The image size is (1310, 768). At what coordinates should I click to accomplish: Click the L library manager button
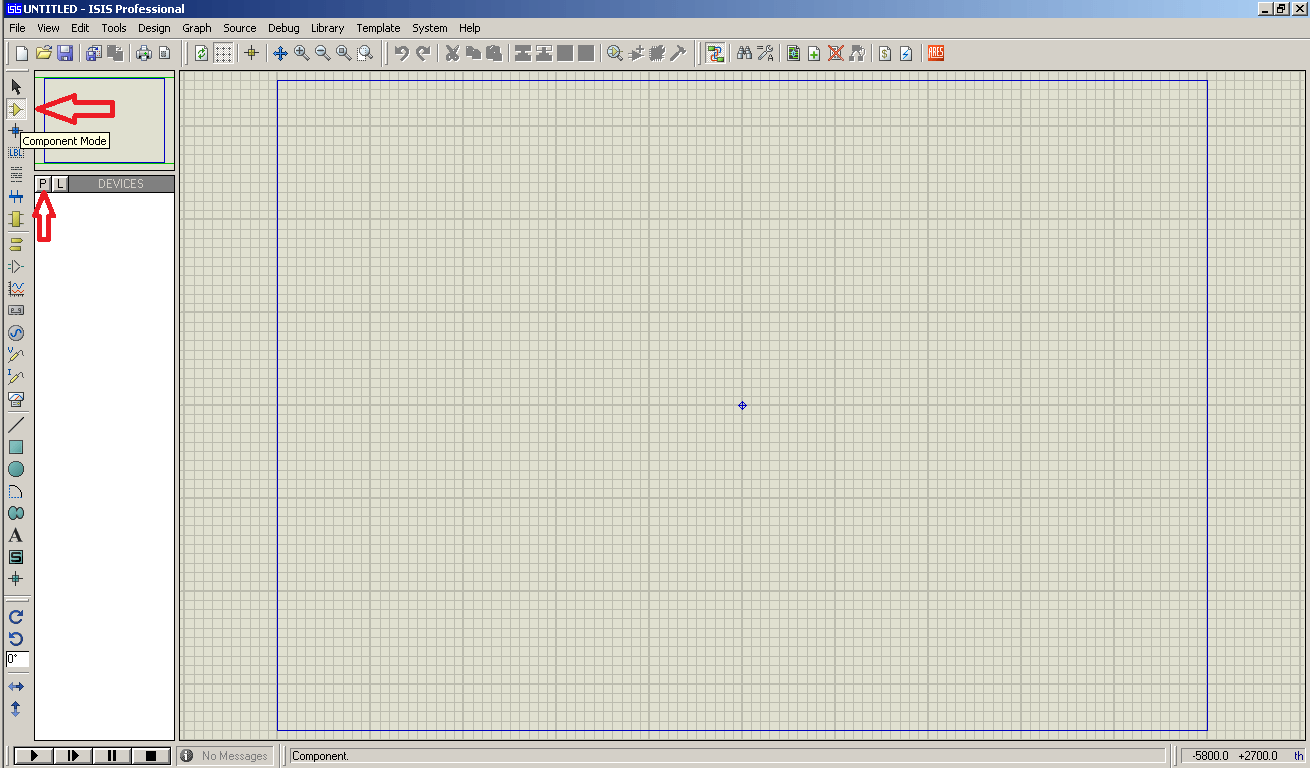[x=60, y=184]
